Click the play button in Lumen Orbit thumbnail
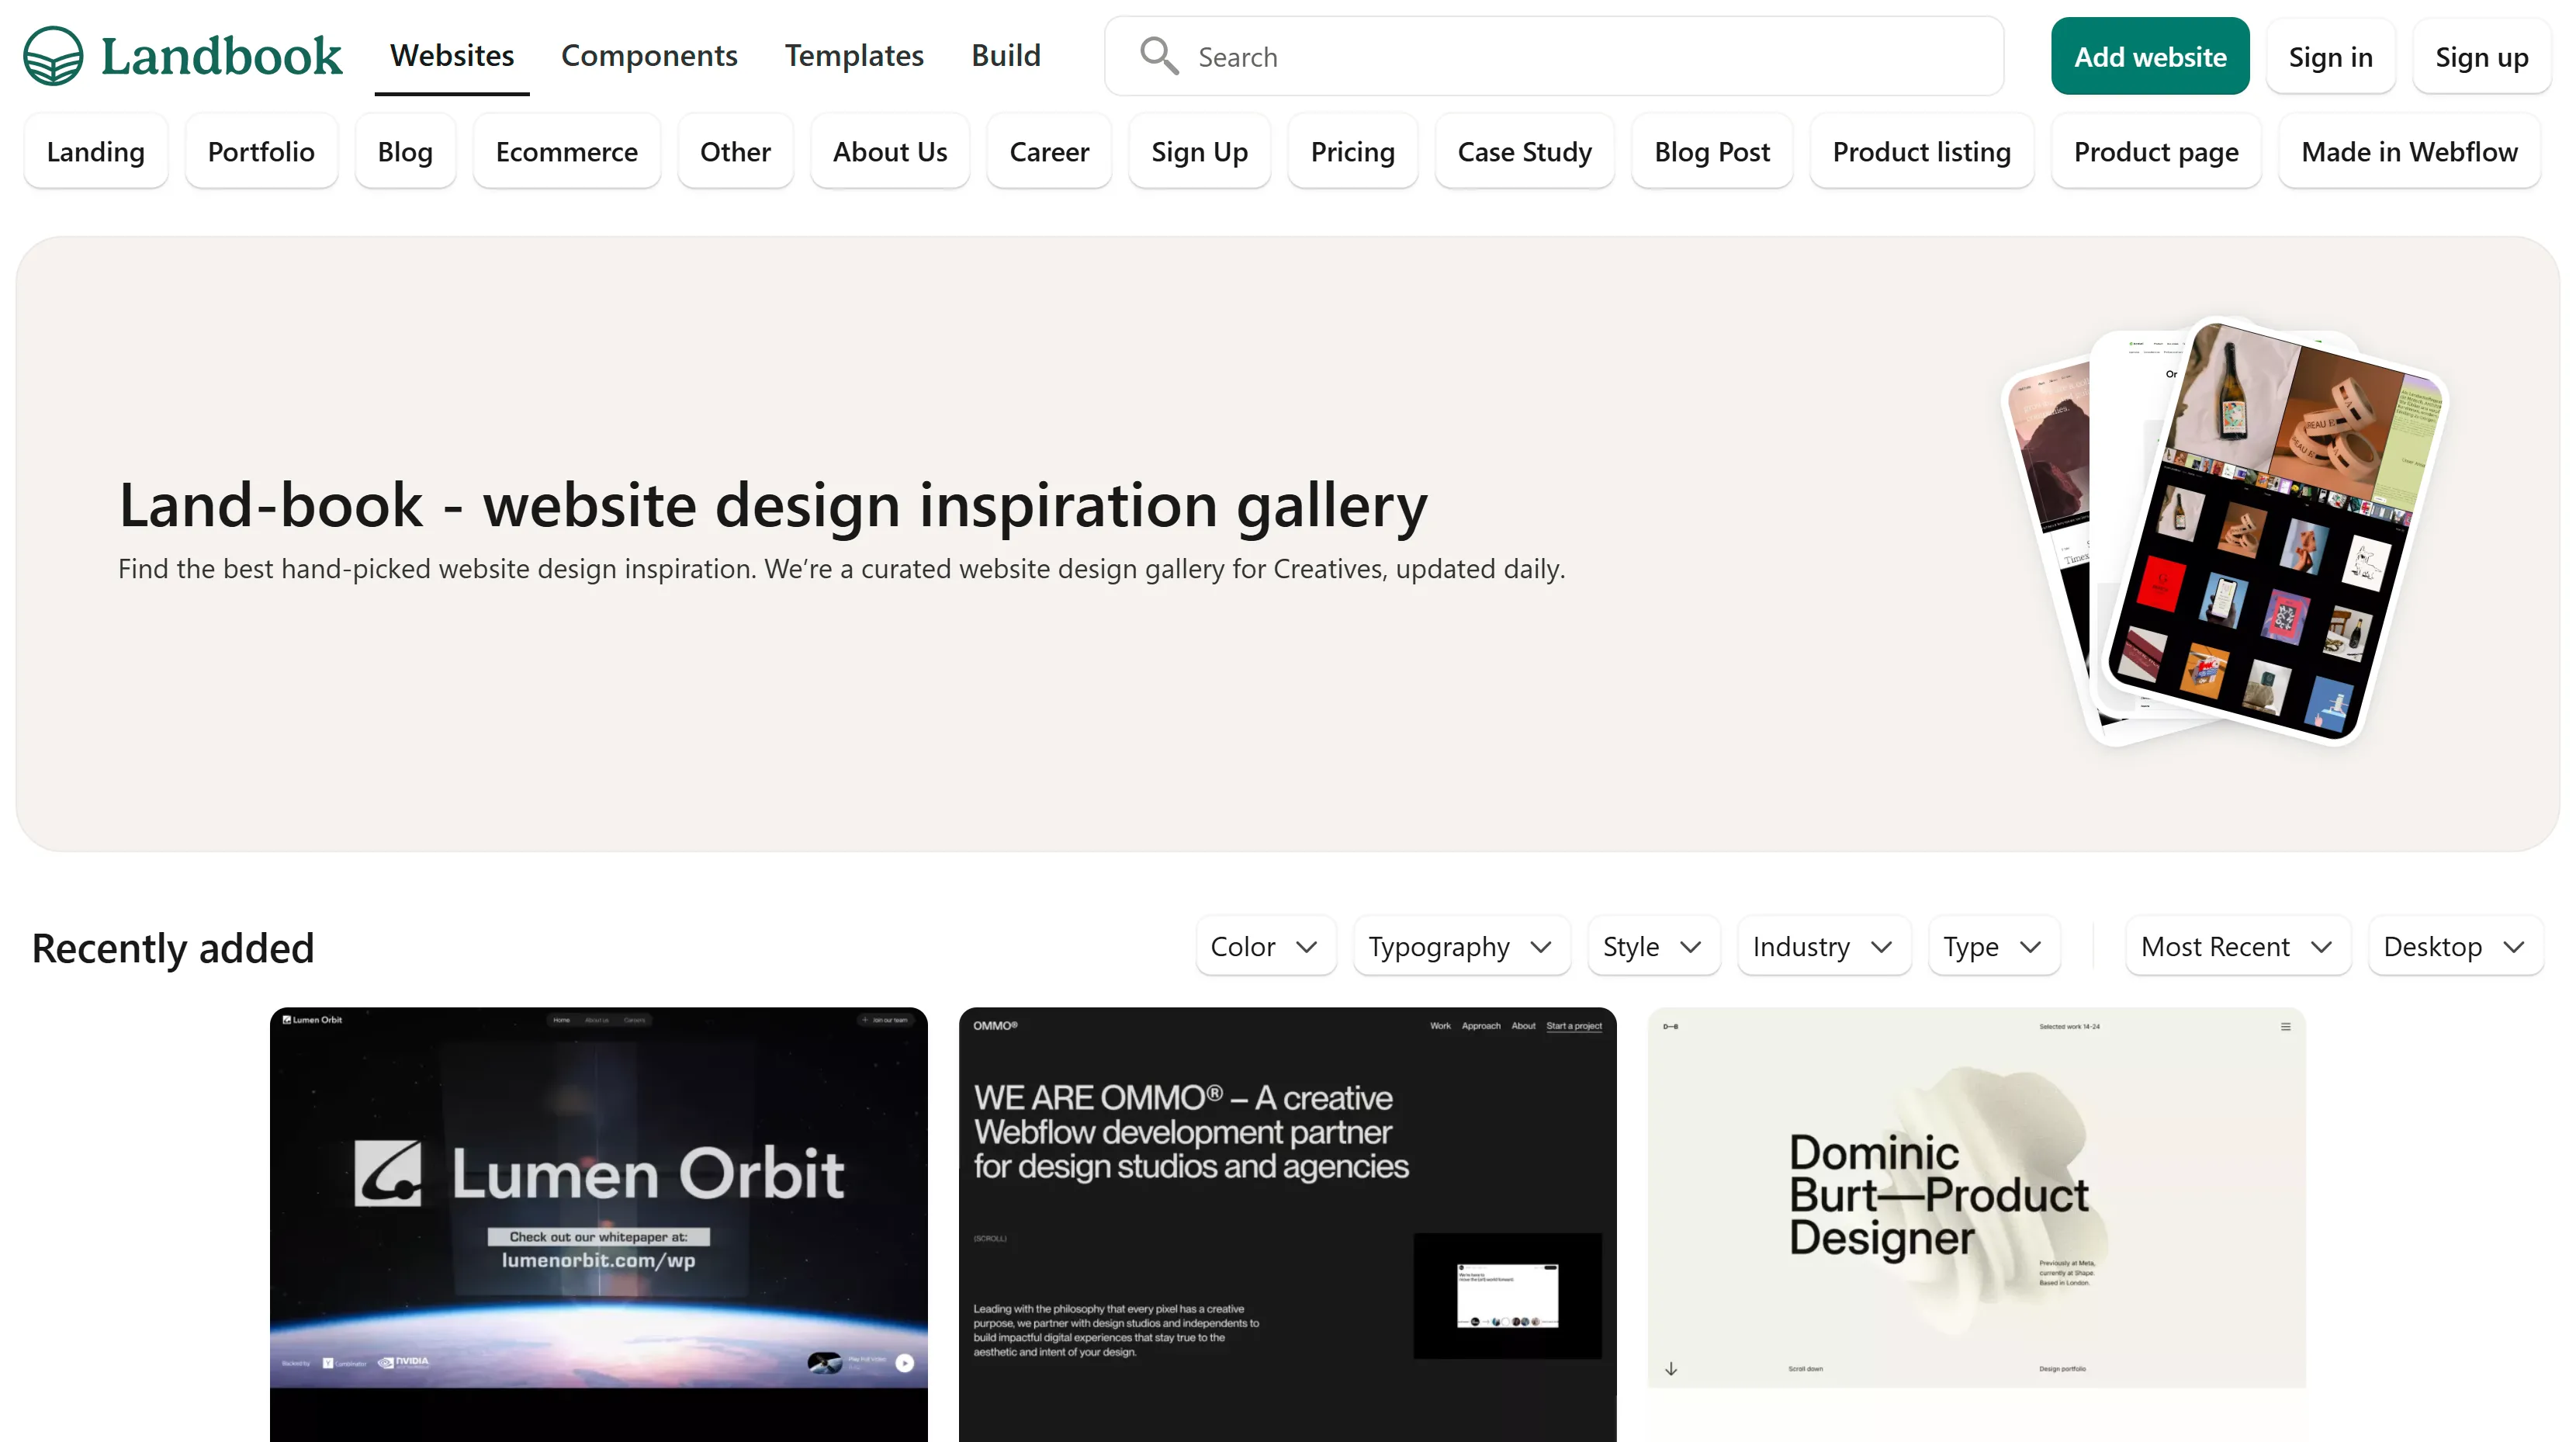The width and height of the screenshot is (2576, 1442). [x=904, y=1362]
